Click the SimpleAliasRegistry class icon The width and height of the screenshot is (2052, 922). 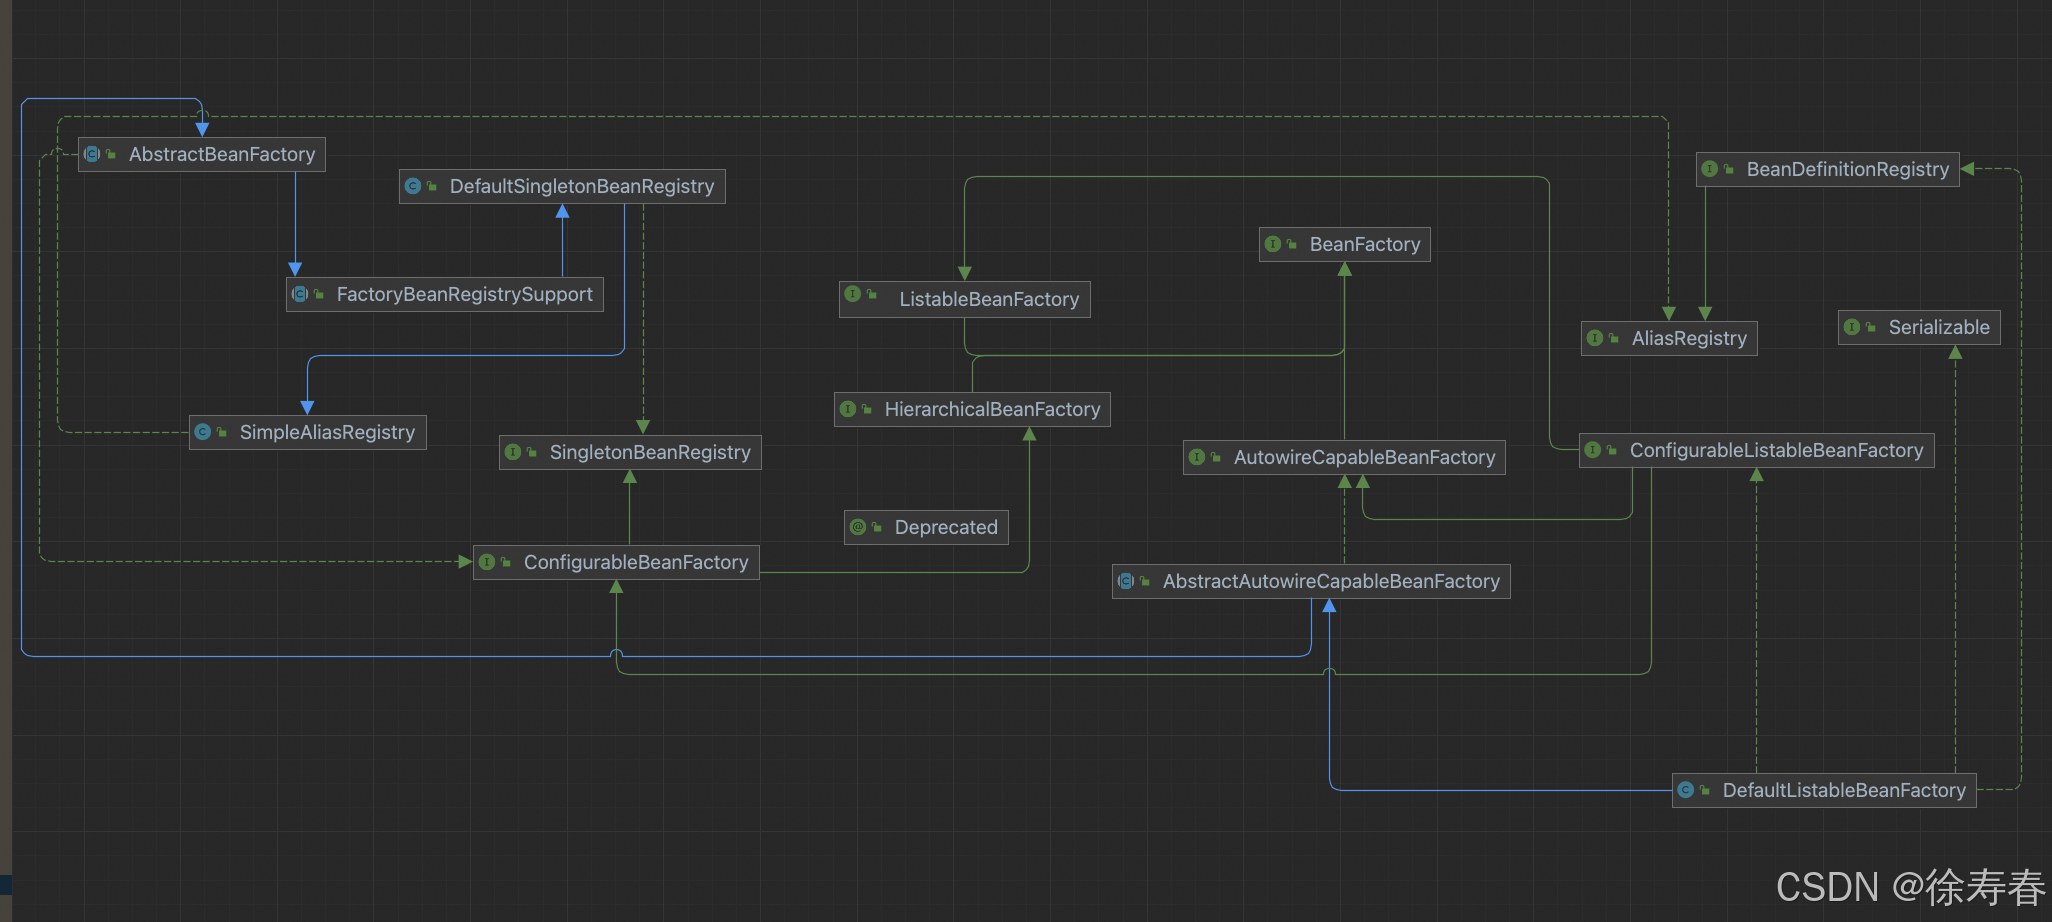tap(203, 432)
